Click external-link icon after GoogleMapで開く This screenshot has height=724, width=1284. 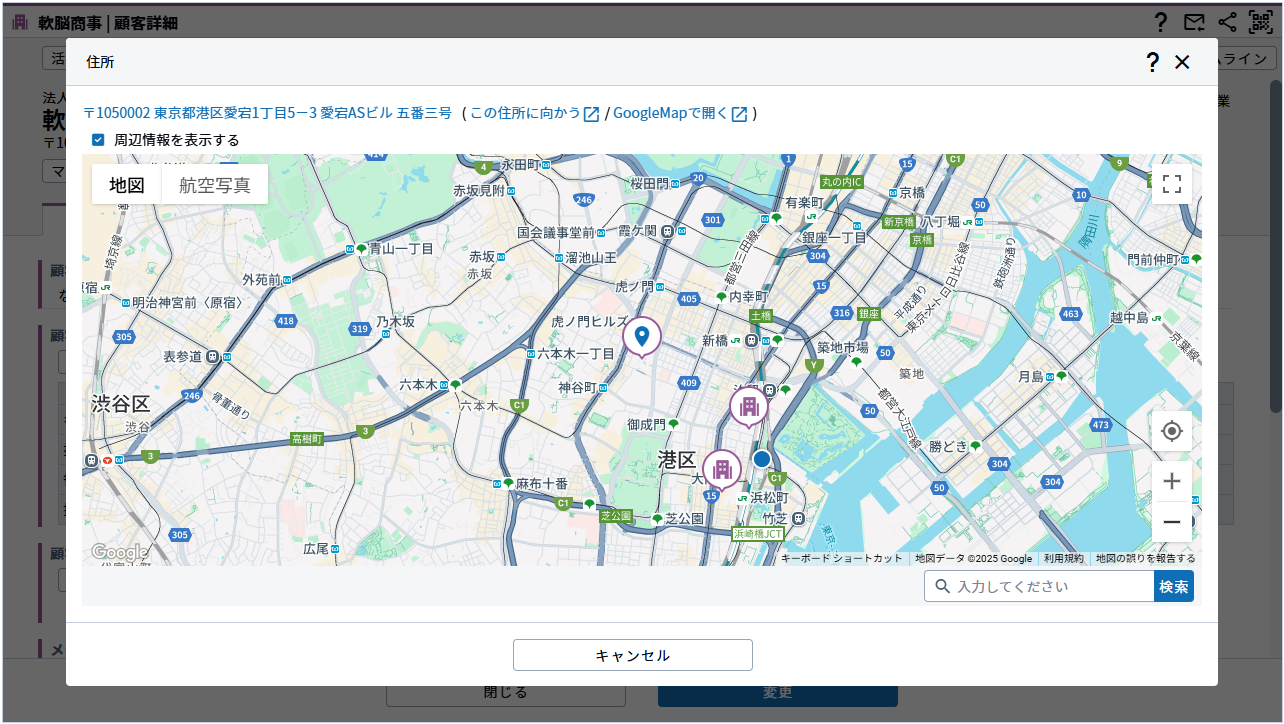point(739,114)
